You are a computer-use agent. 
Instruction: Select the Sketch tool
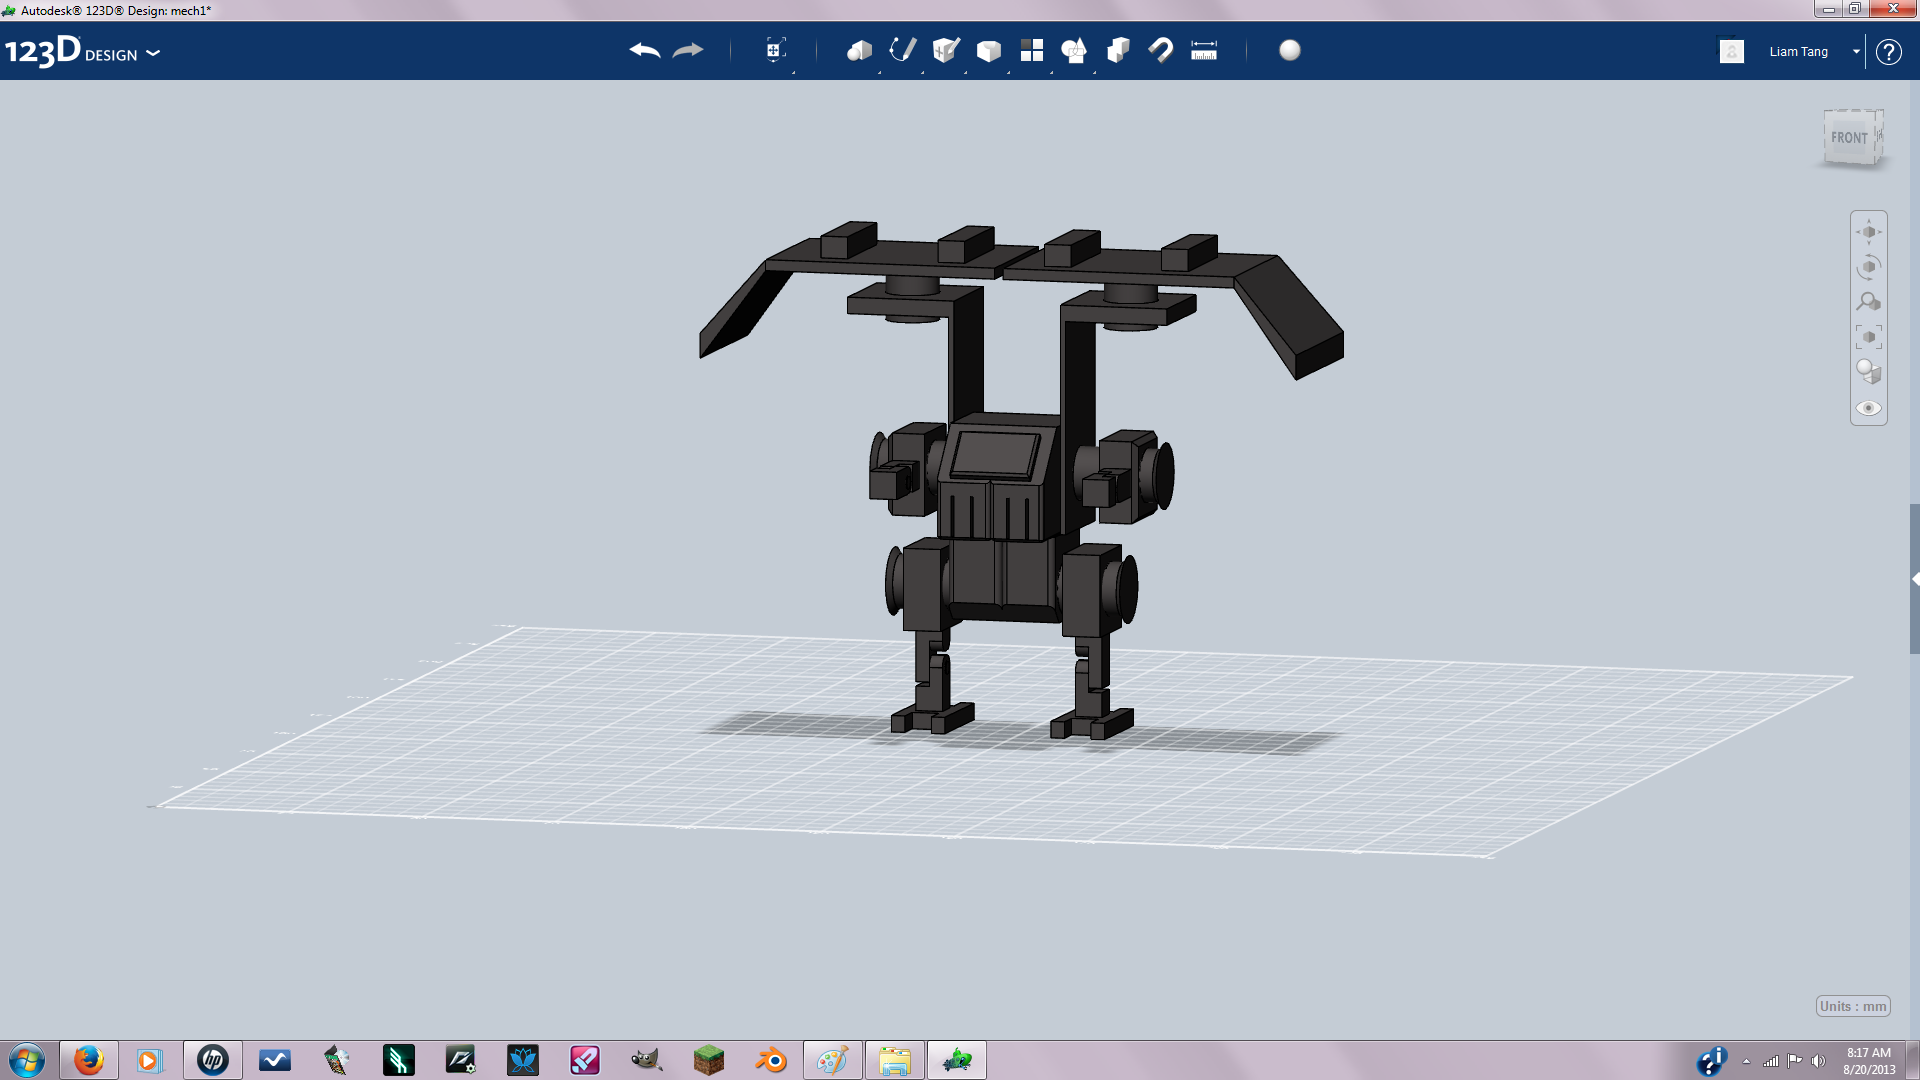coord(901,50)
